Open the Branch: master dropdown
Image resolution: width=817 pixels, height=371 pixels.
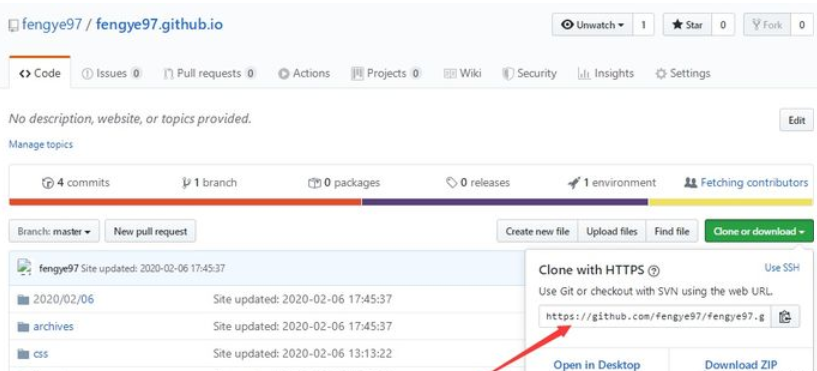tap(54, 231)
